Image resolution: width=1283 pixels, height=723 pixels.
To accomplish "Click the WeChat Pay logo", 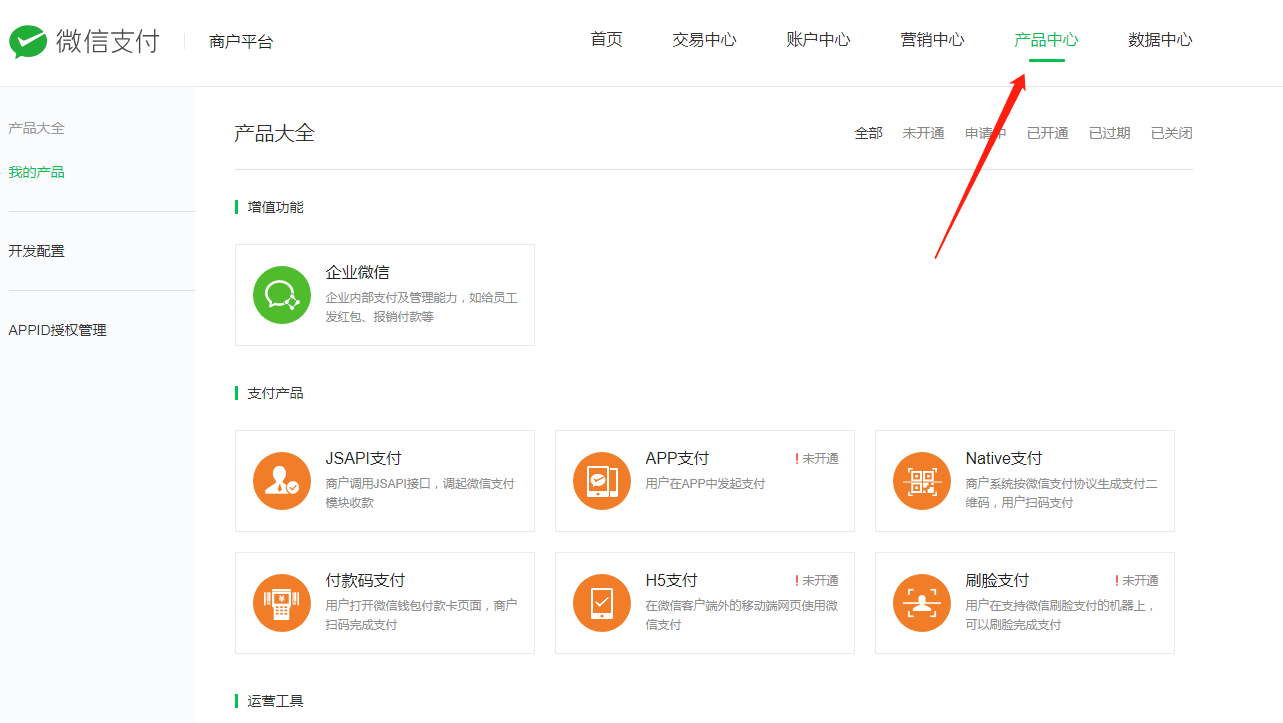I will click(x=84, y=41).
